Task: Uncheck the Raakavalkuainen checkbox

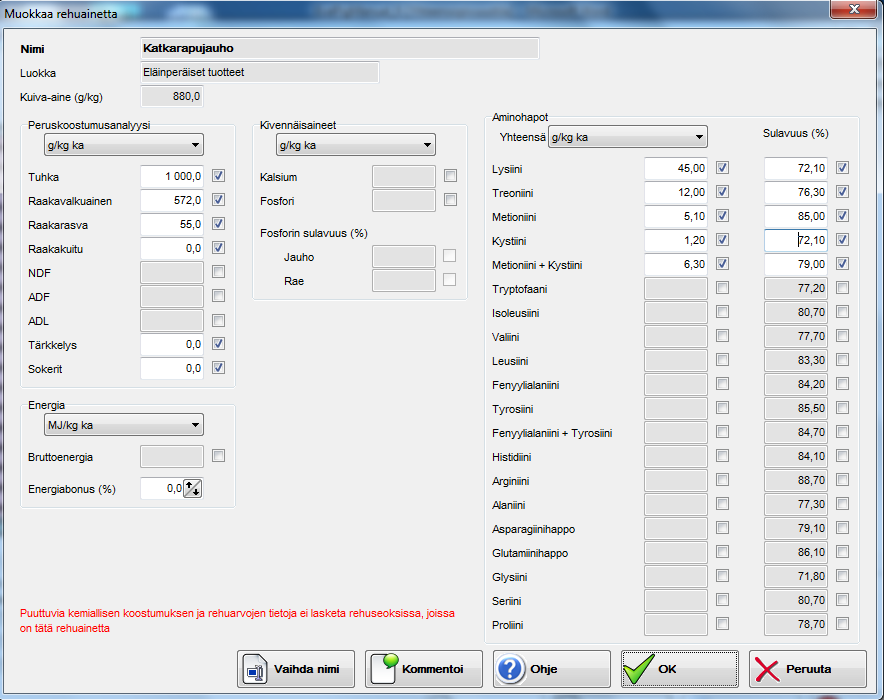Action: tap(218, 200)
